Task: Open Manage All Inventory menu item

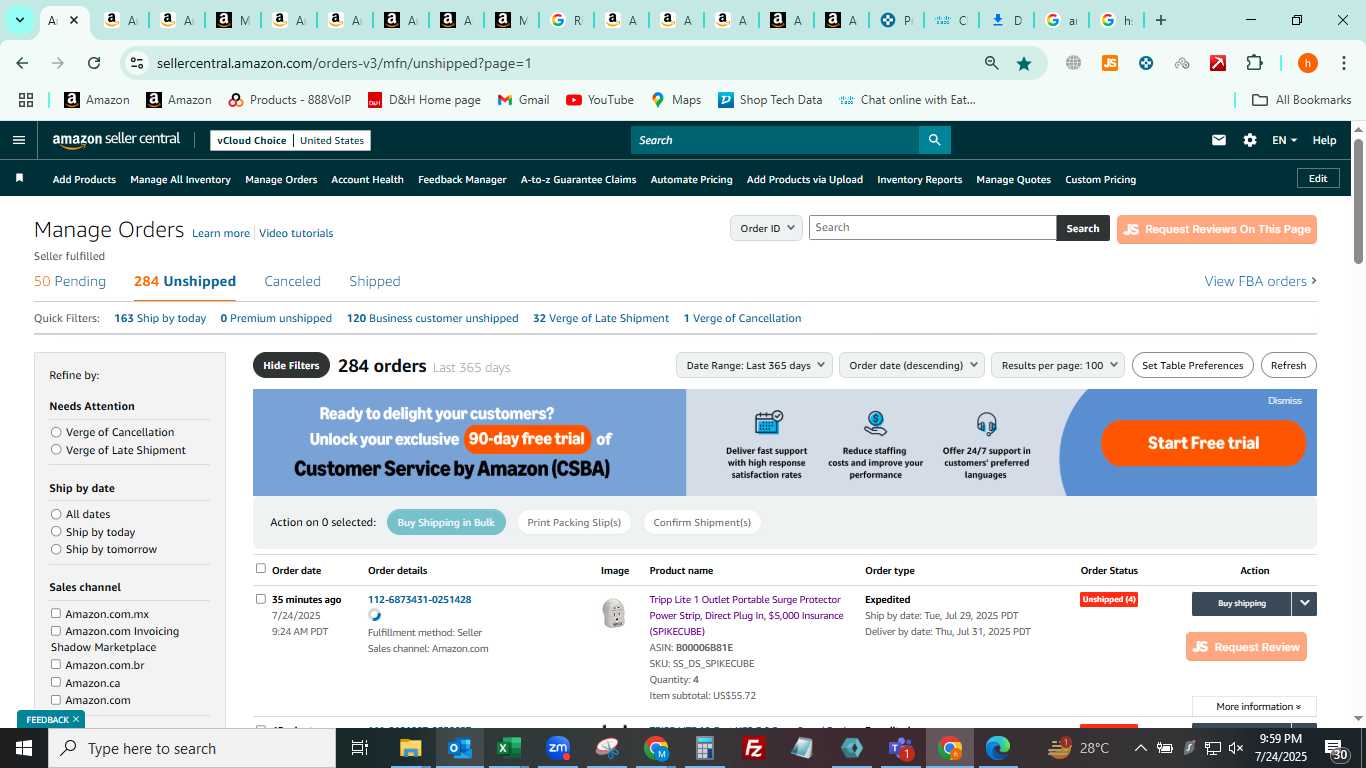Action: click(x=180, y=179)
